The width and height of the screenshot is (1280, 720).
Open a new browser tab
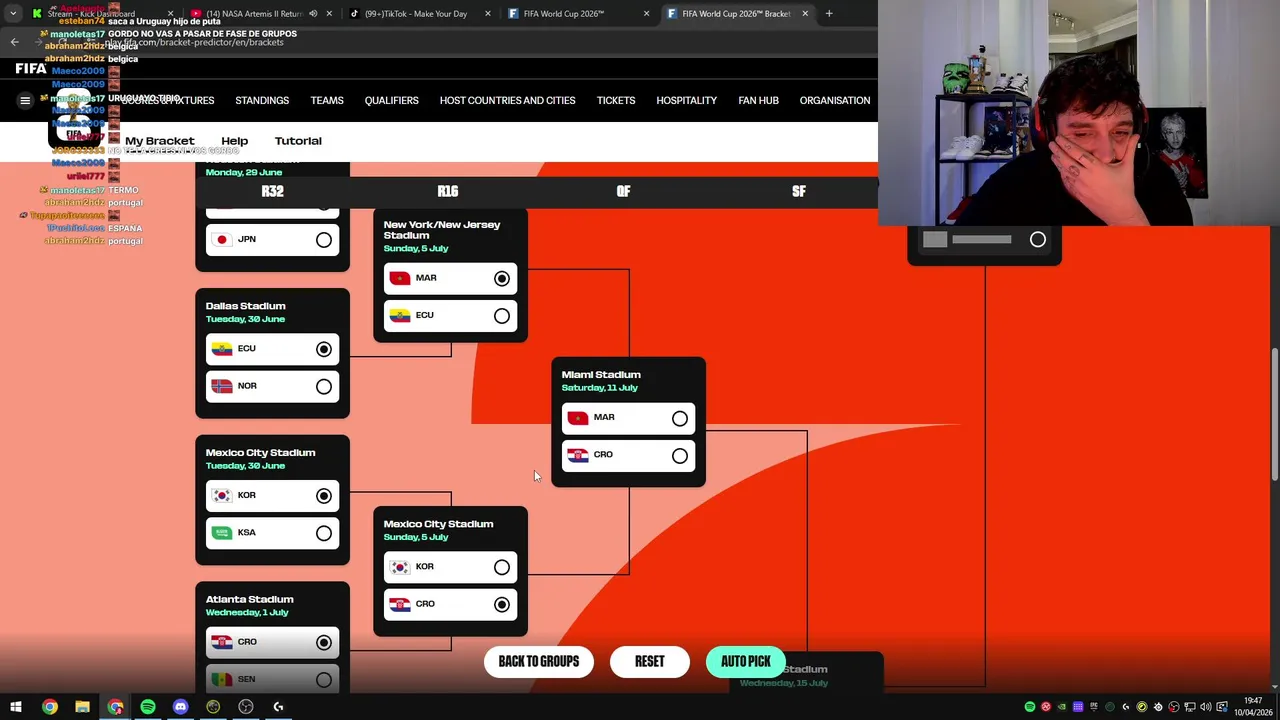829,13
